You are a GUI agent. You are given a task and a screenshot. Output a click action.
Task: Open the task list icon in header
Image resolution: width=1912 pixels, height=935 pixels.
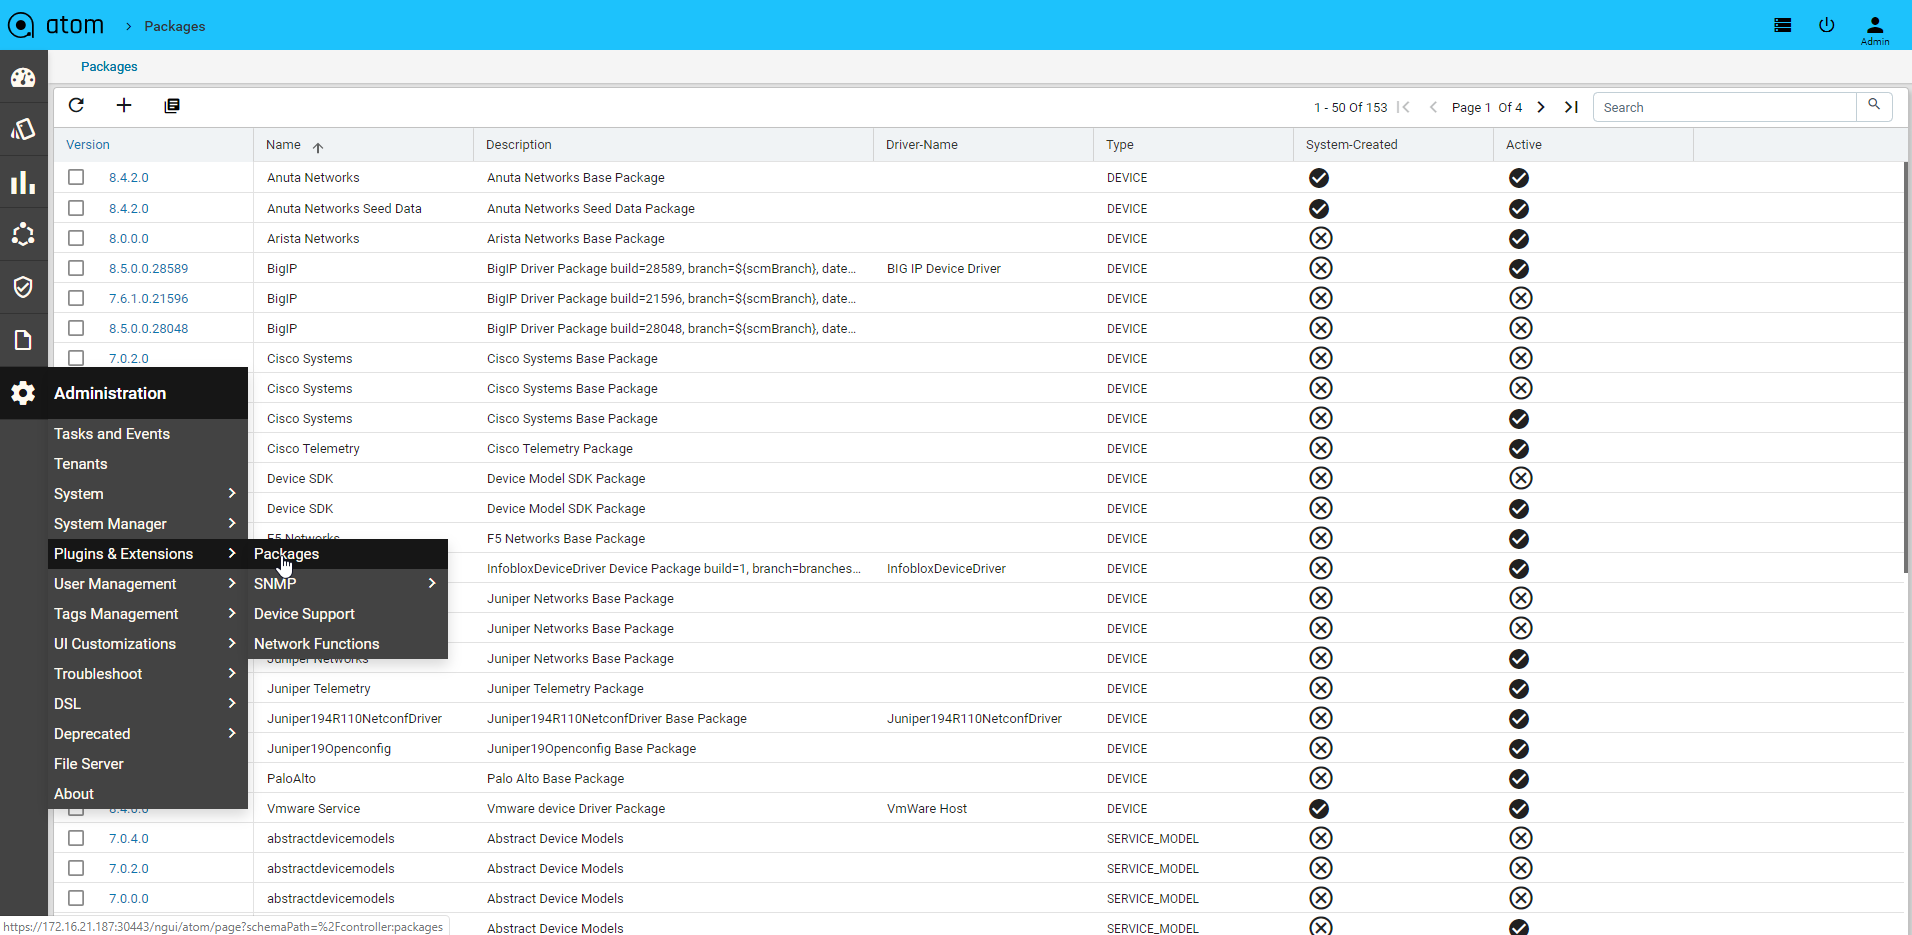pos(1782,25)
